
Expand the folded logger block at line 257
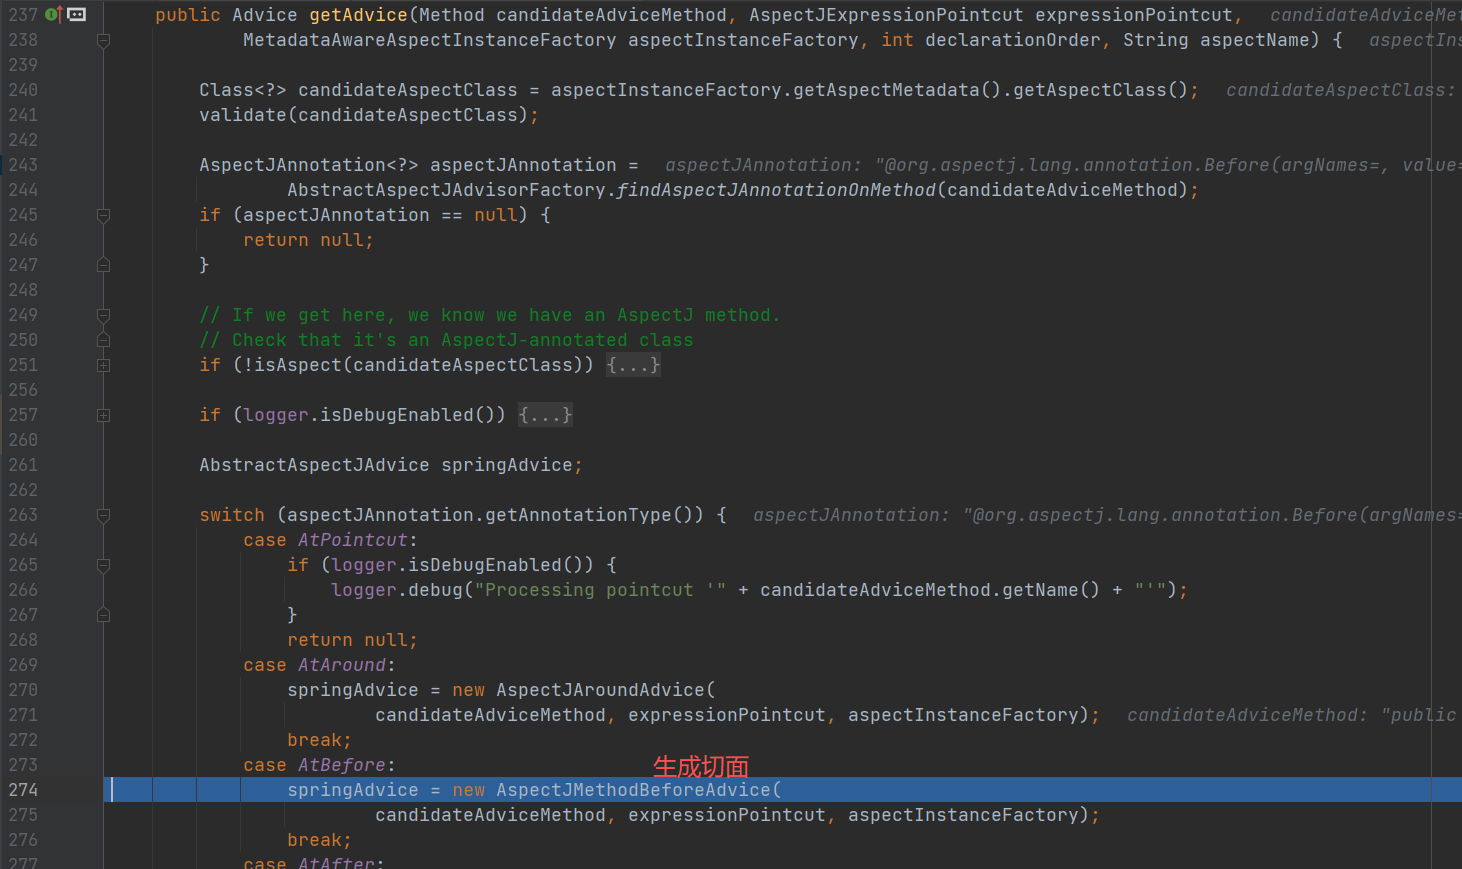(x=103, y=415)
